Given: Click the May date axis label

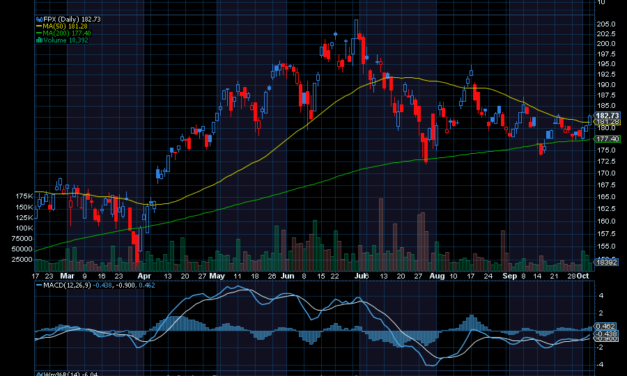Looking at the screenshot, I should coord(217,276).
